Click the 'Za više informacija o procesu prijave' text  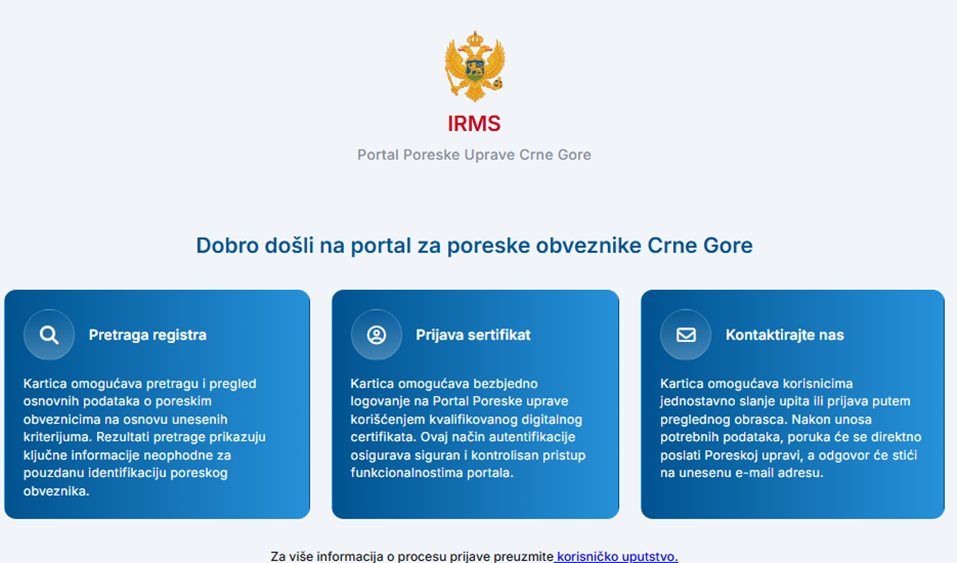(x=411, y=556)
